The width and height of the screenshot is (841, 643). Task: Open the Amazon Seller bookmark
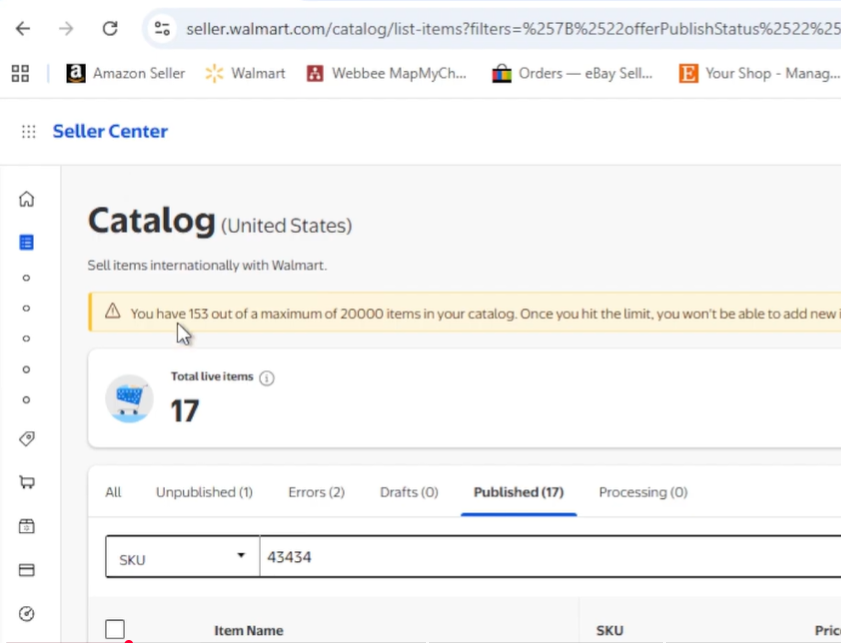(x=126, y=73)
